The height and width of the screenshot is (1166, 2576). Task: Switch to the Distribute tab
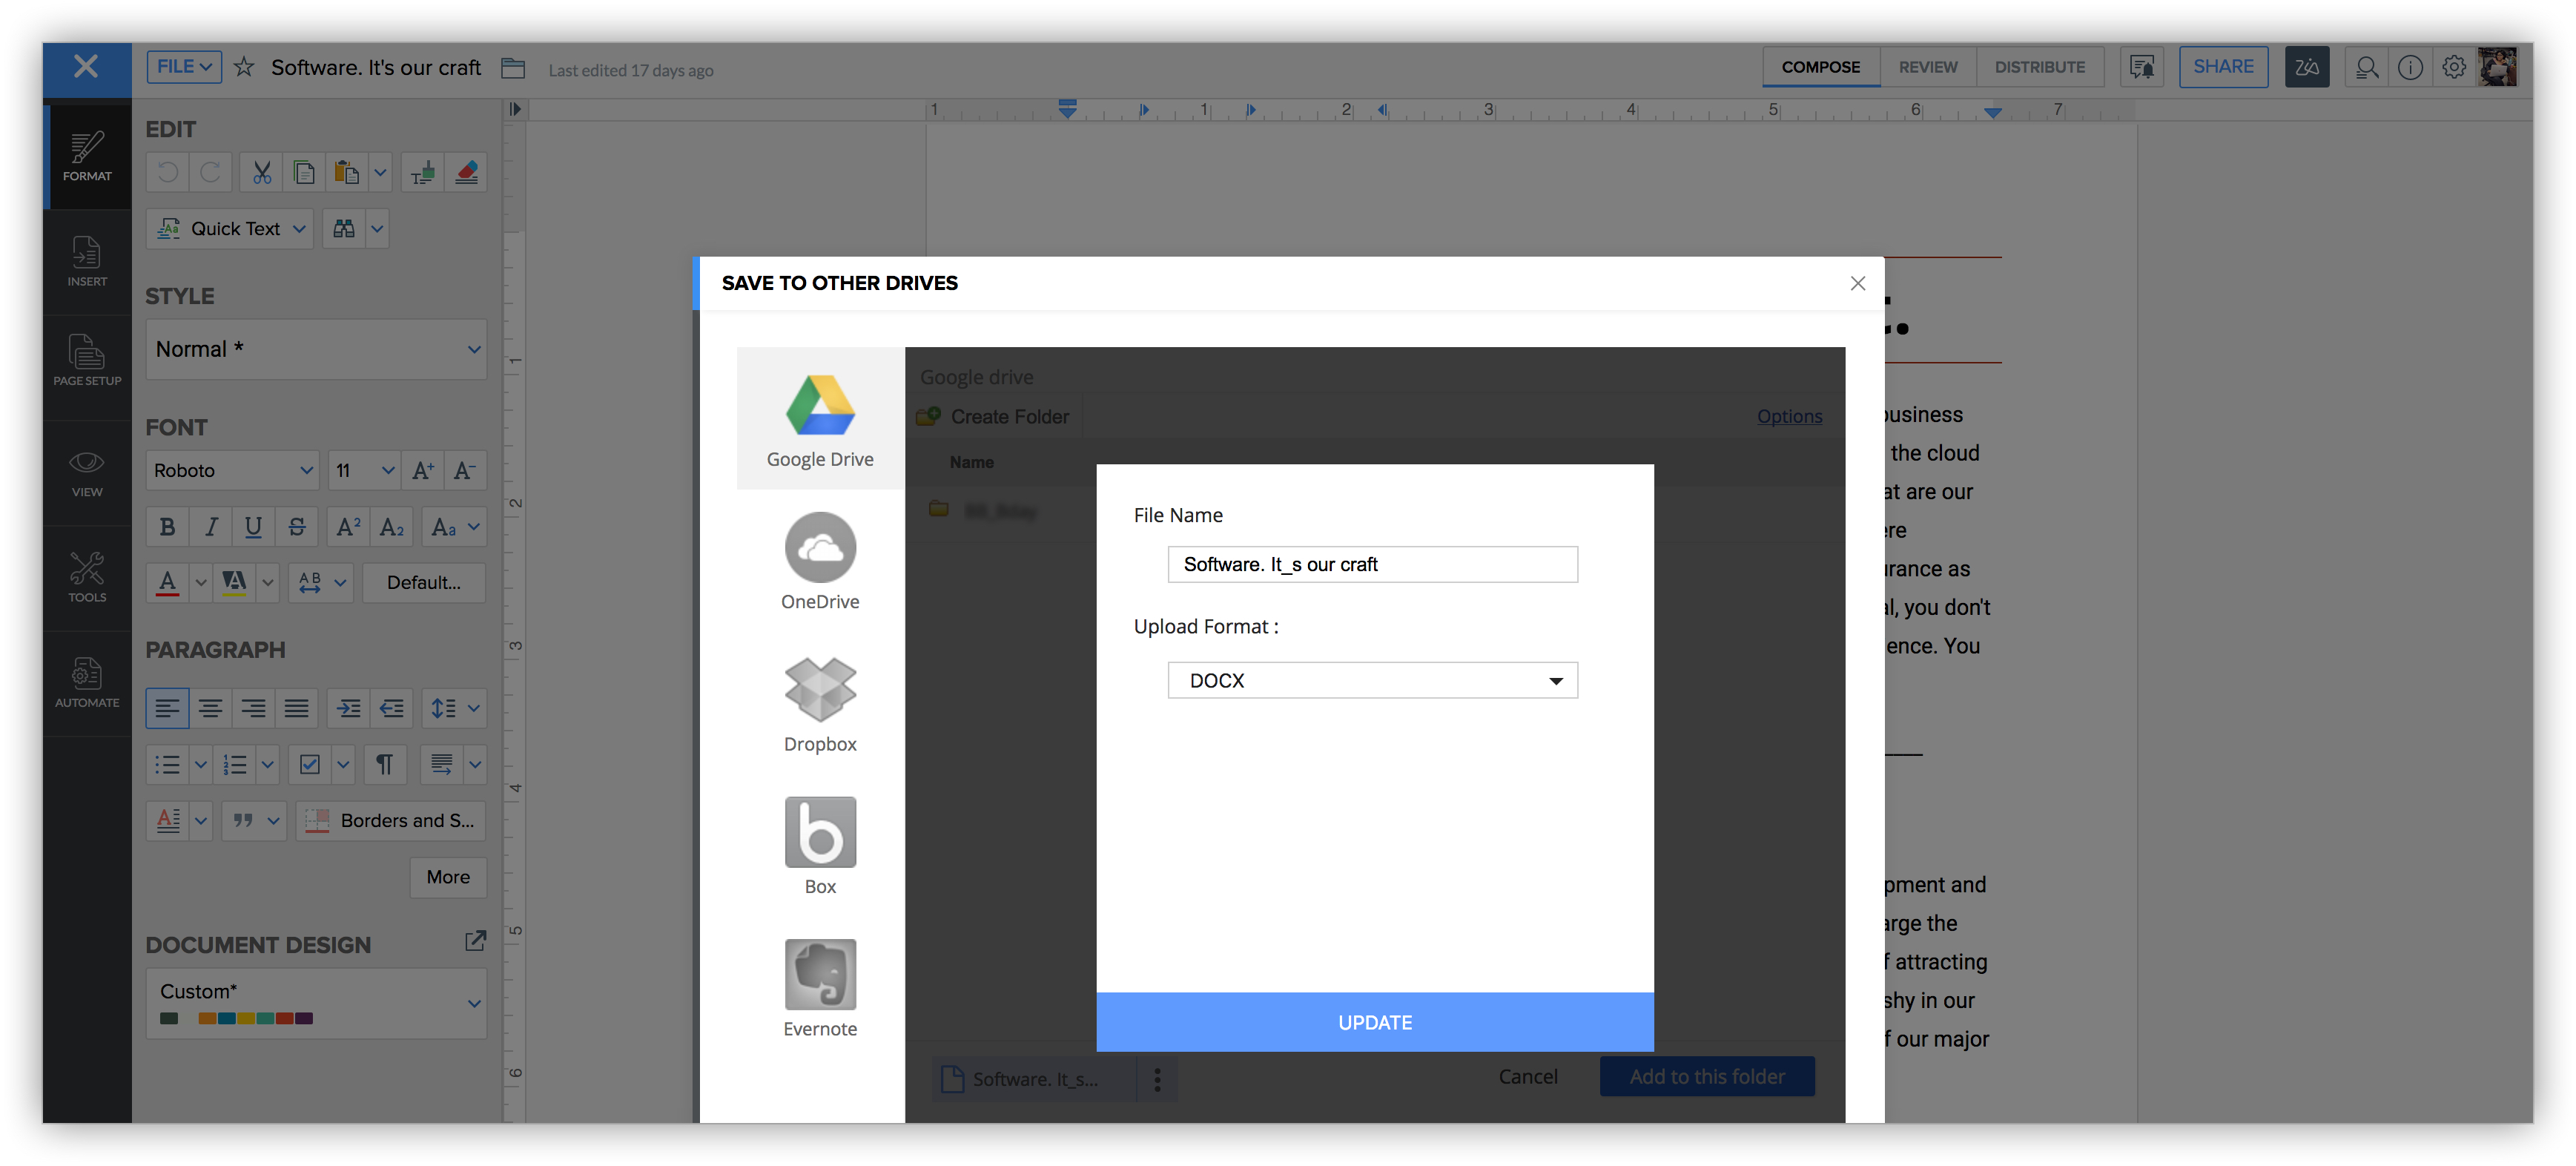[2039, 67]
